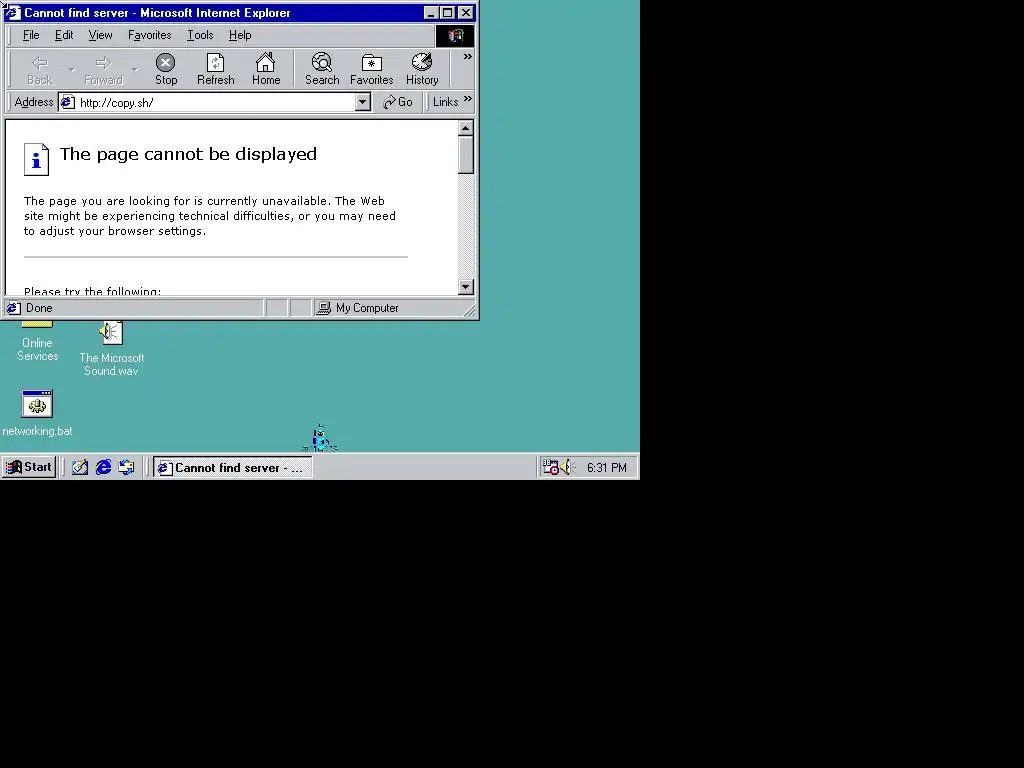
Task: Expand the hidden toolbar buttons chevron
Action: (468, 57)
